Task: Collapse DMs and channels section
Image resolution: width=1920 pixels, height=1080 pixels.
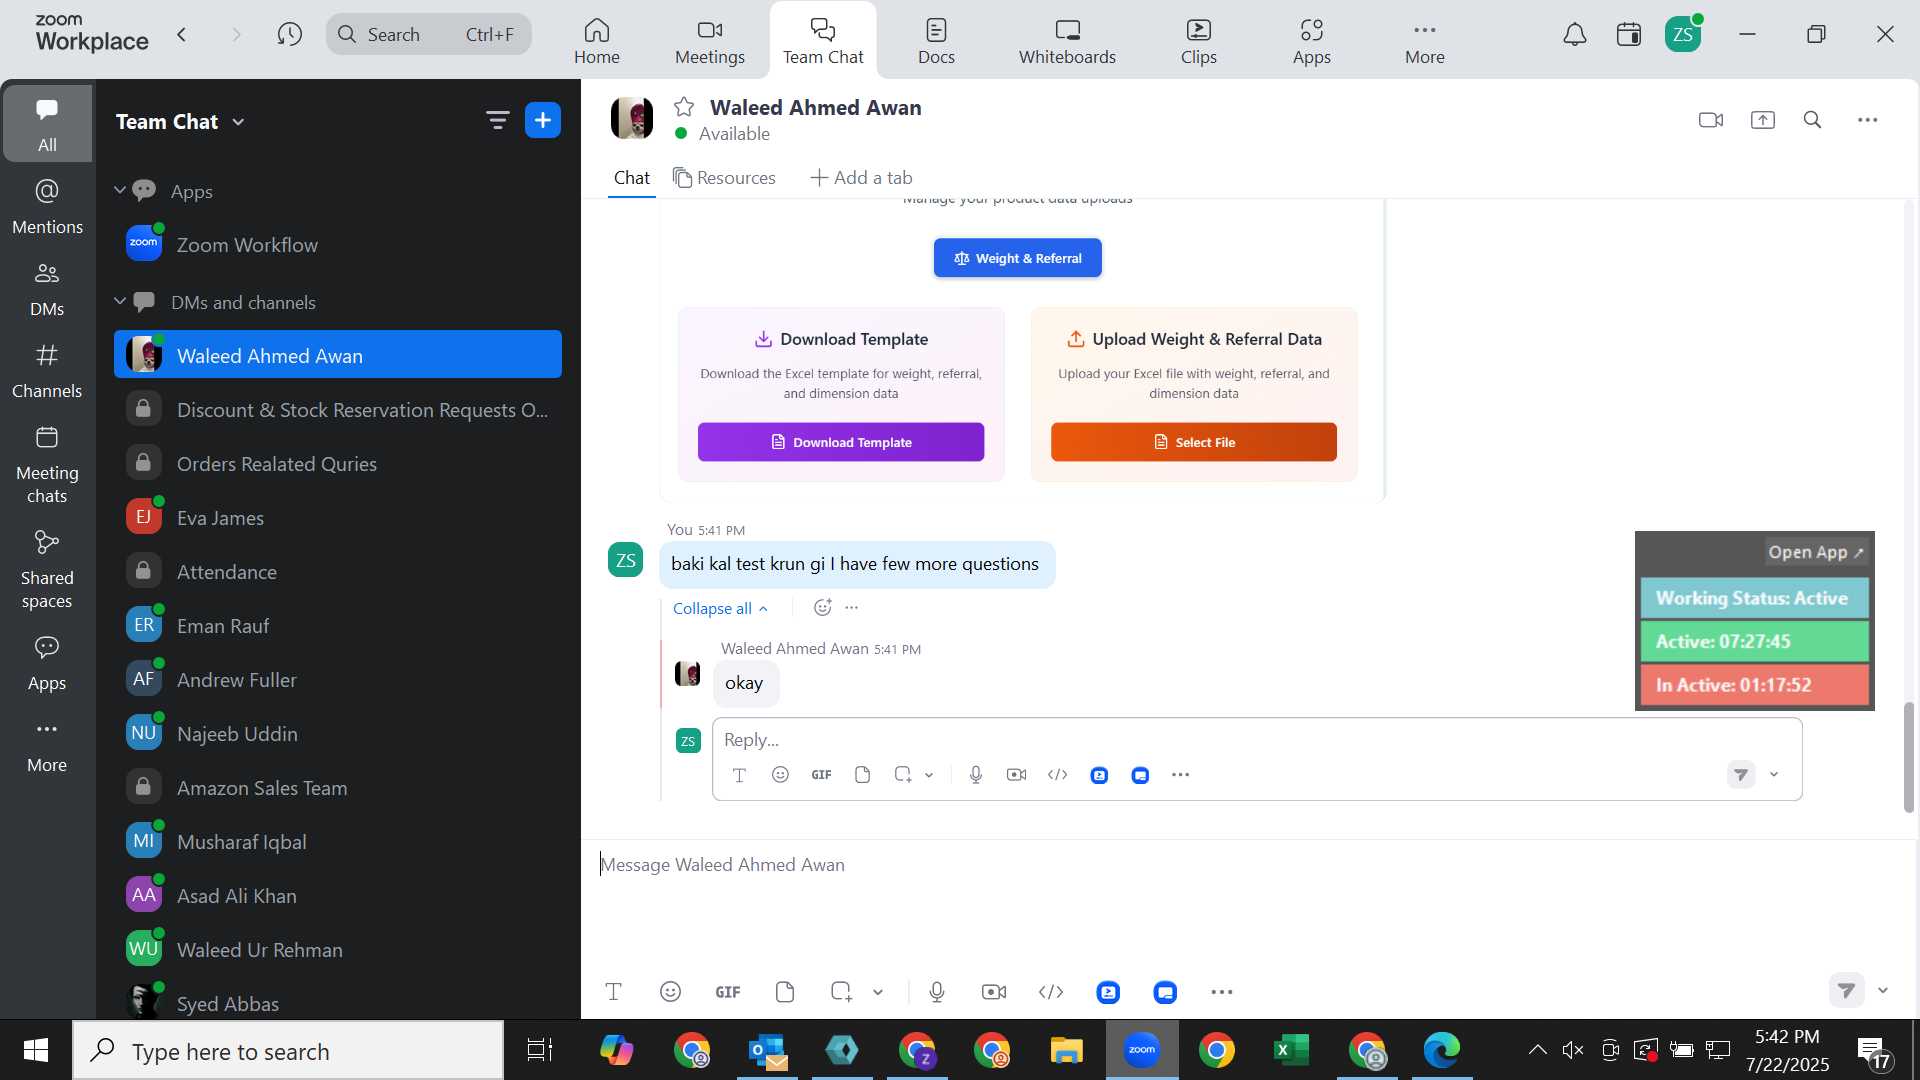Action: point(120,301)
